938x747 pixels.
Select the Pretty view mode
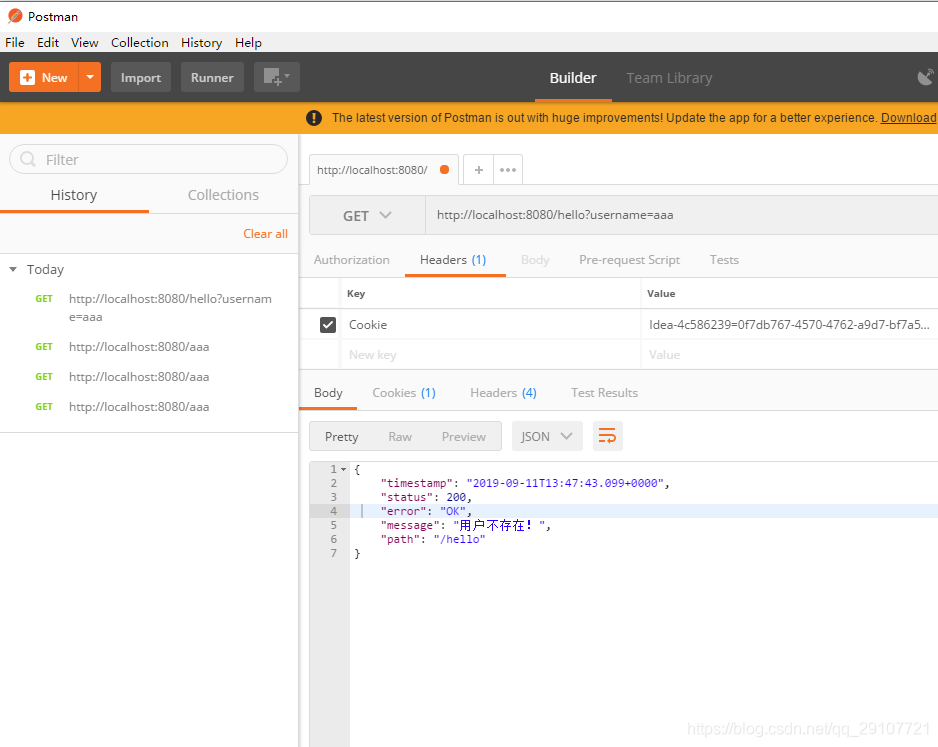[x=342, y=437]
